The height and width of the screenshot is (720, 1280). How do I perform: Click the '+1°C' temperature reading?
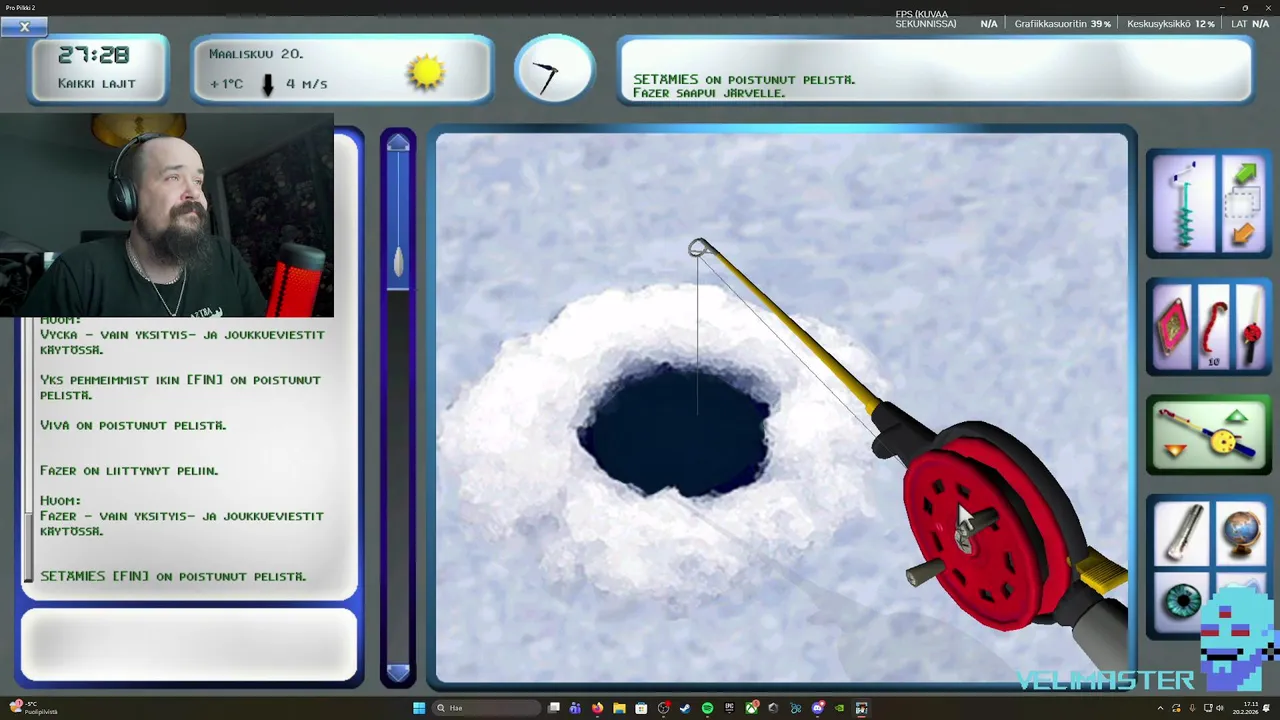click(226, 84)
